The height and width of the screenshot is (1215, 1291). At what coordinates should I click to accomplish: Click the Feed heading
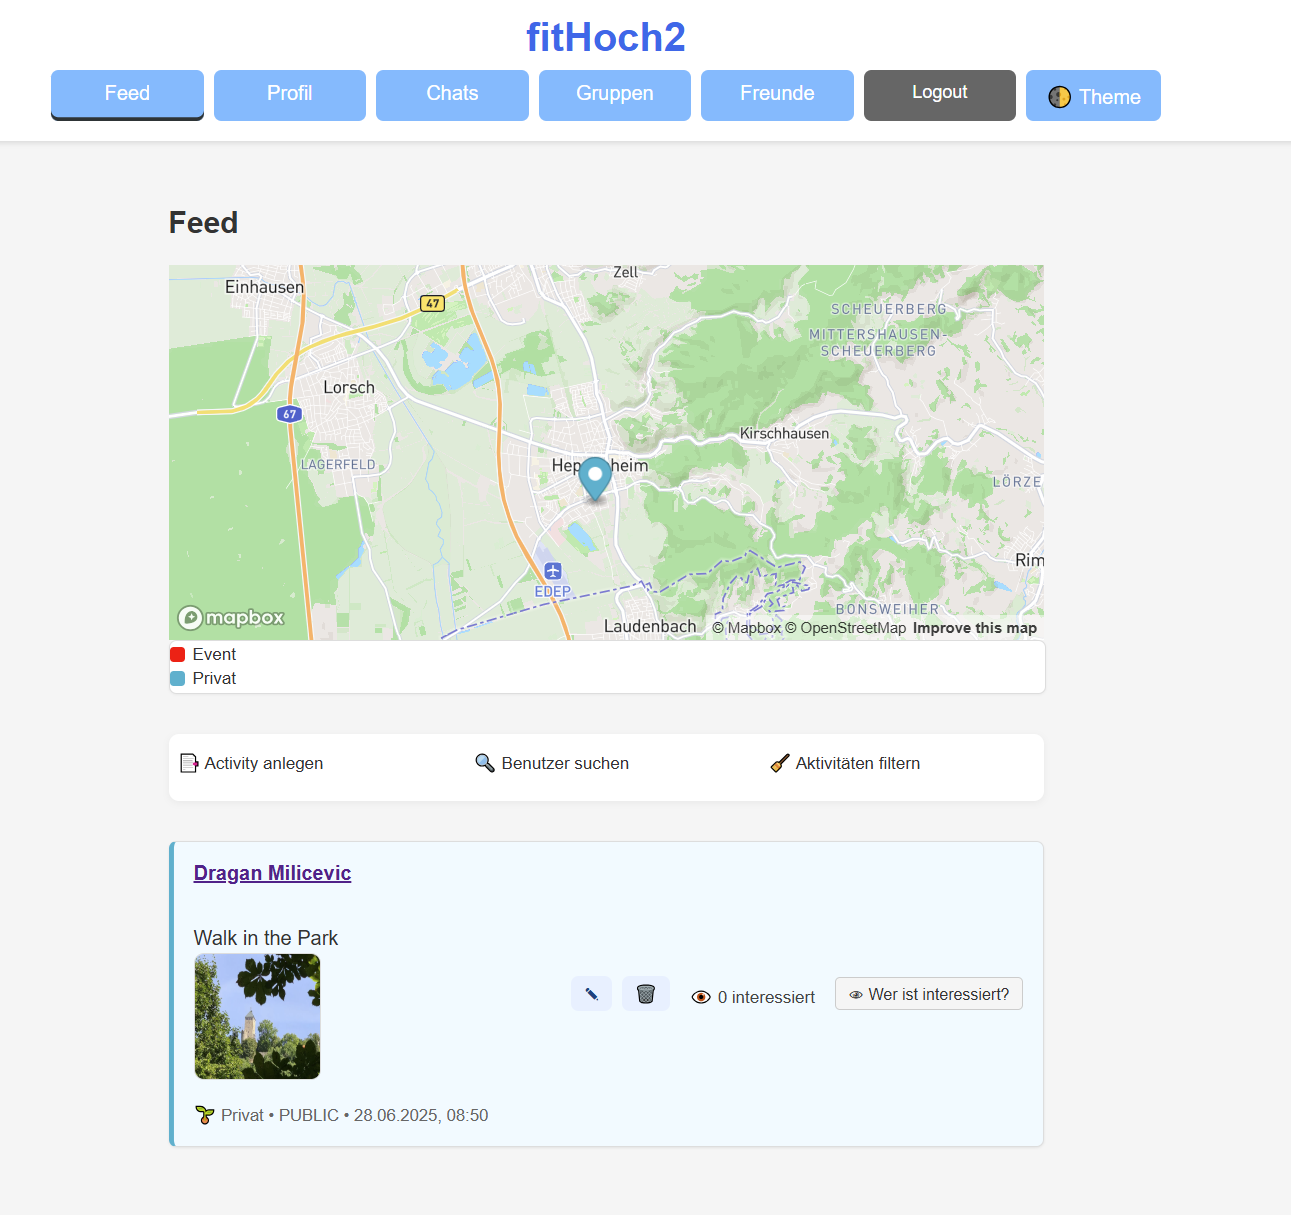(203, 222)
